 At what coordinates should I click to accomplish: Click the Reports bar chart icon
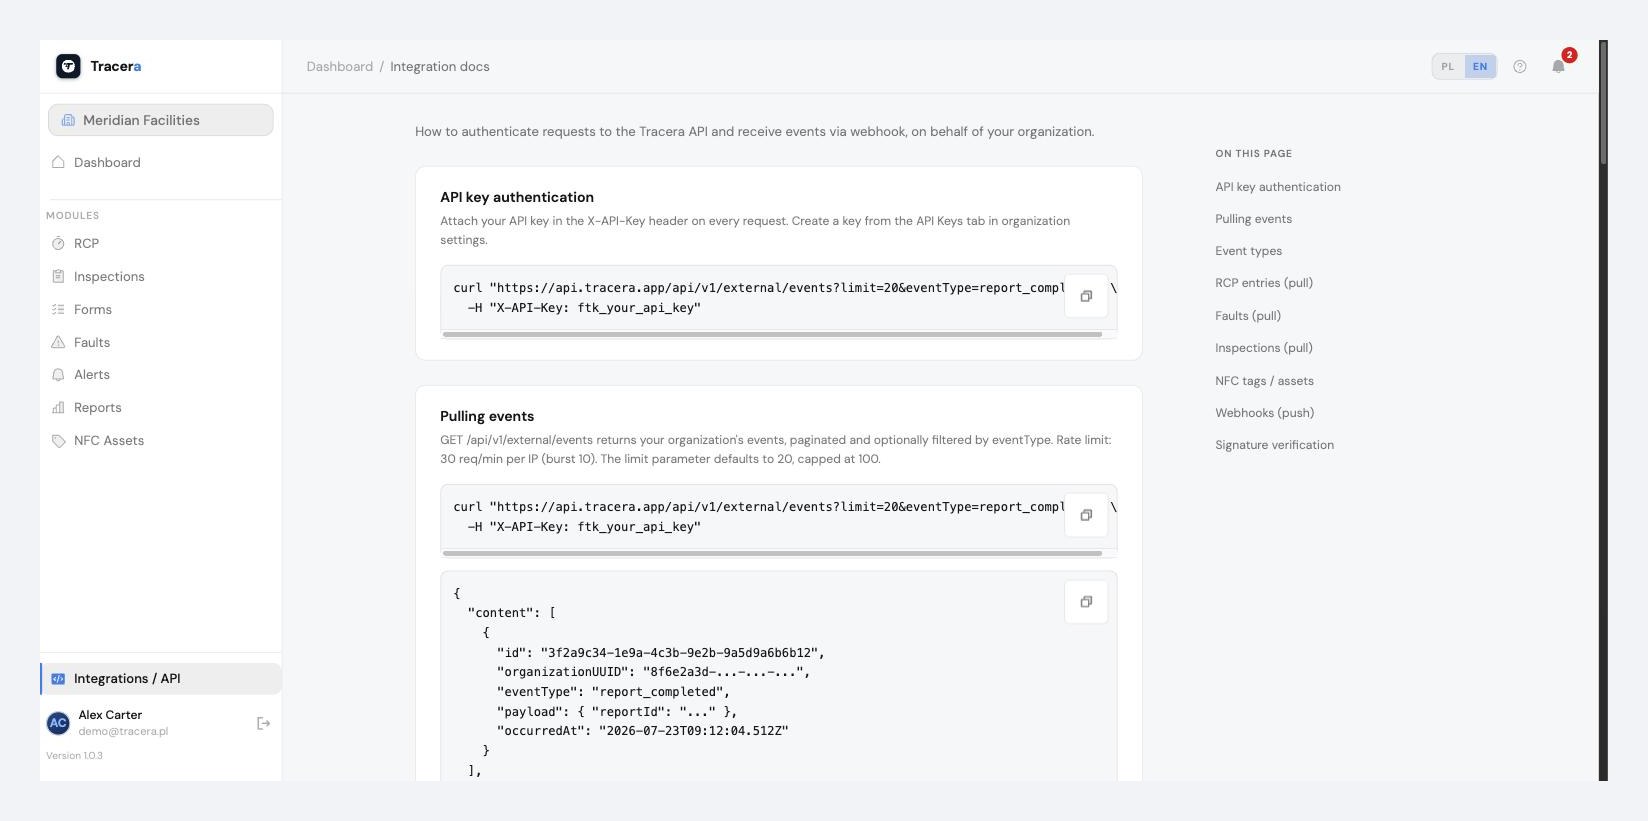58,408
